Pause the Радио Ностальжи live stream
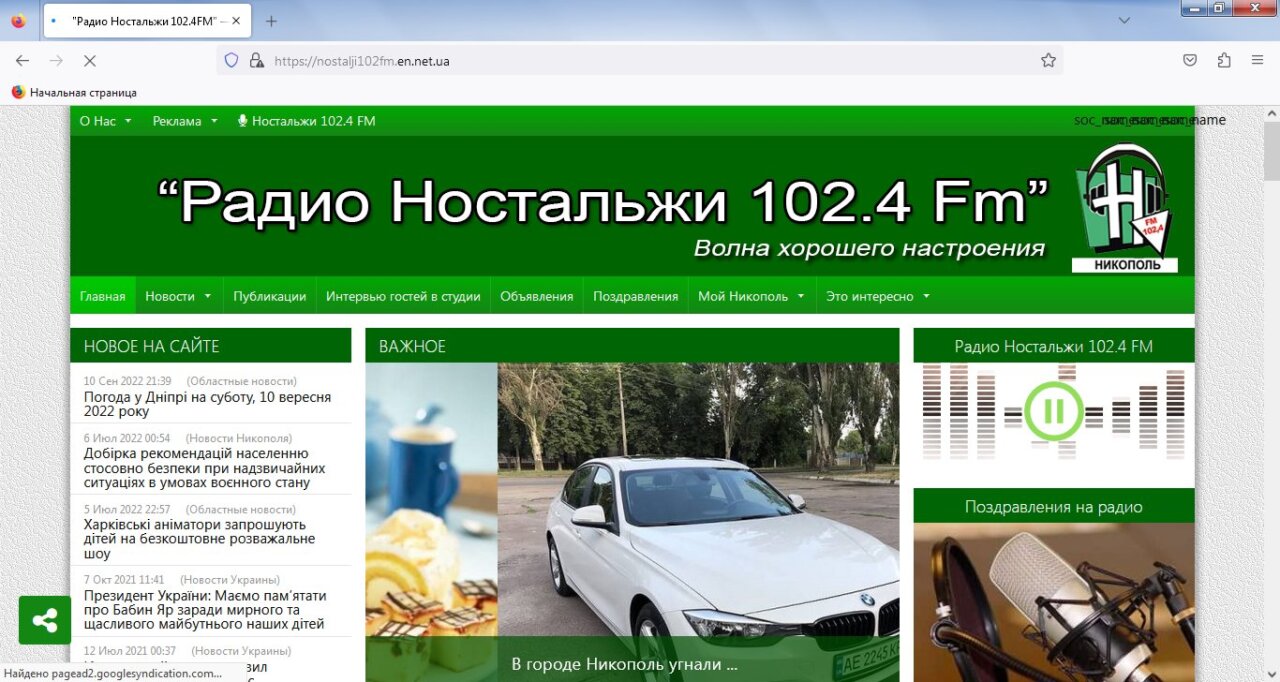The width and height of the screenshot is (1280, 682). tap(1053, 410)
